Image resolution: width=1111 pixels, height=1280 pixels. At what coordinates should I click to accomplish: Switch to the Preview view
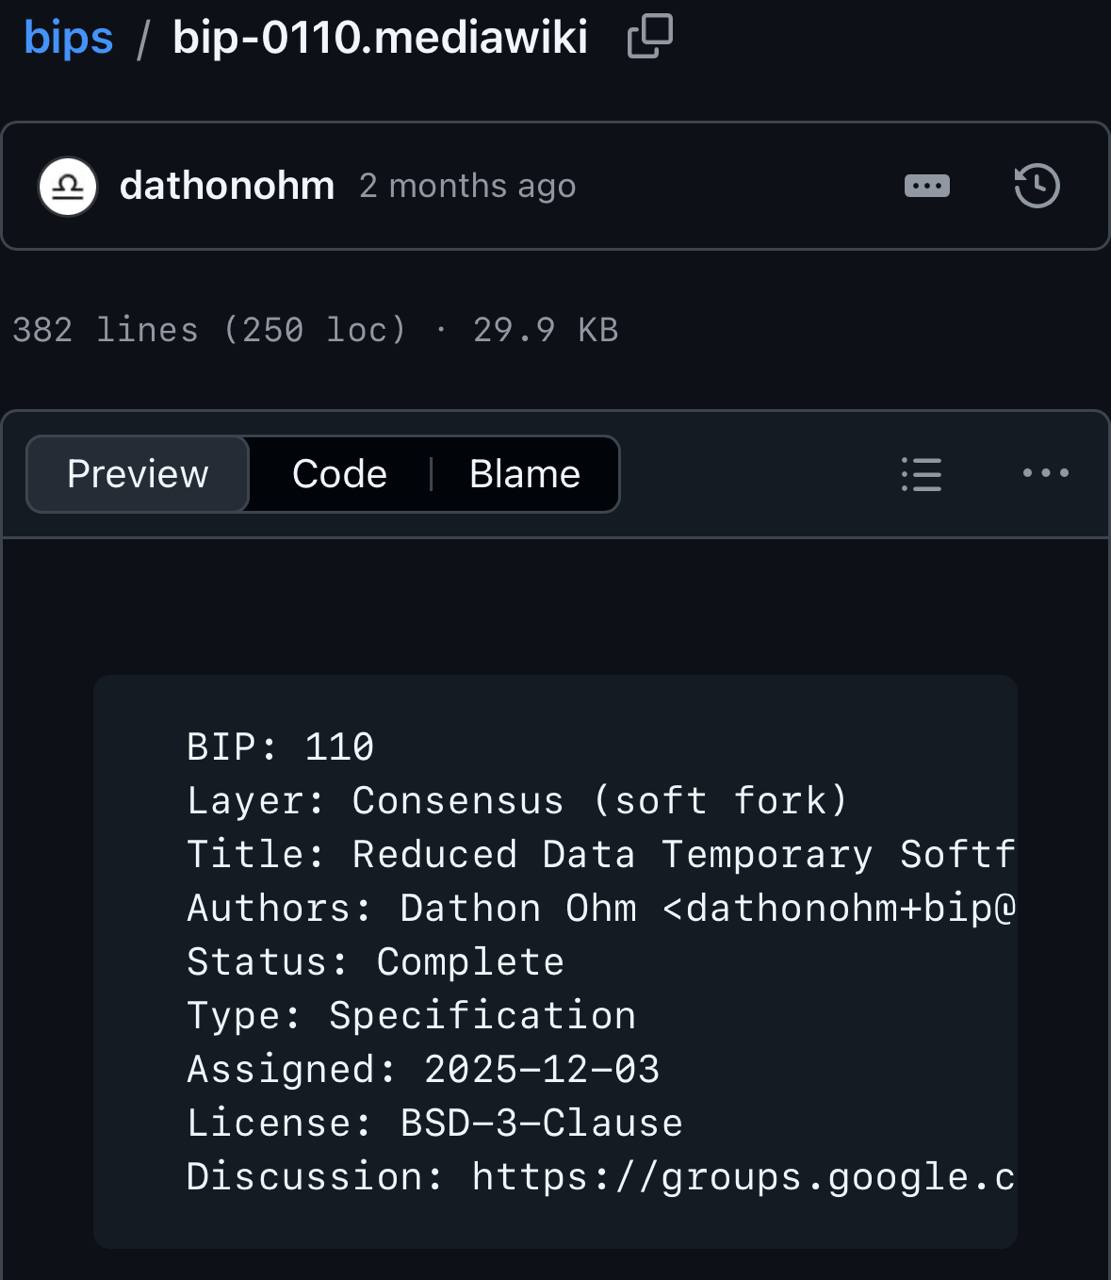(x=138, y=474)
